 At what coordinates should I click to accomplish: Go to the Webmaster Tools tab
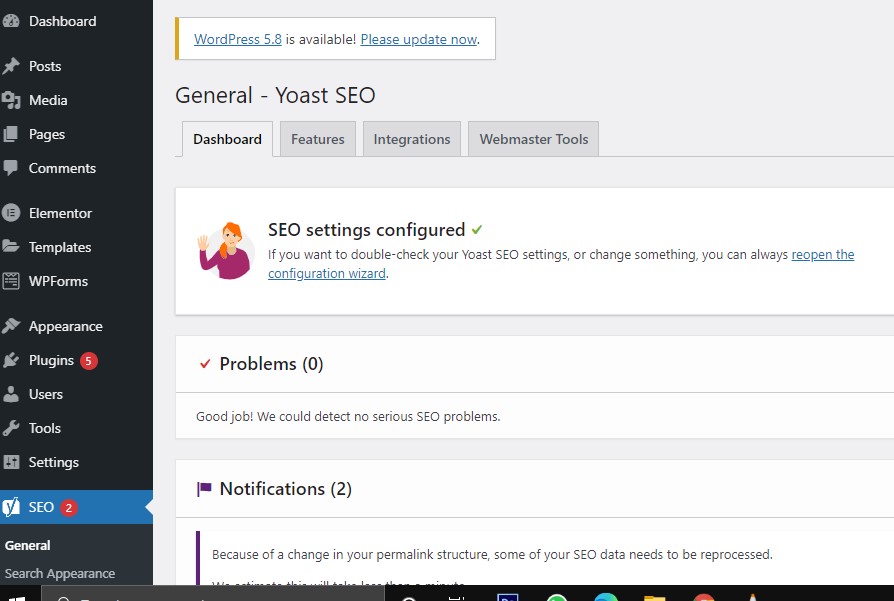click(533, 139)
